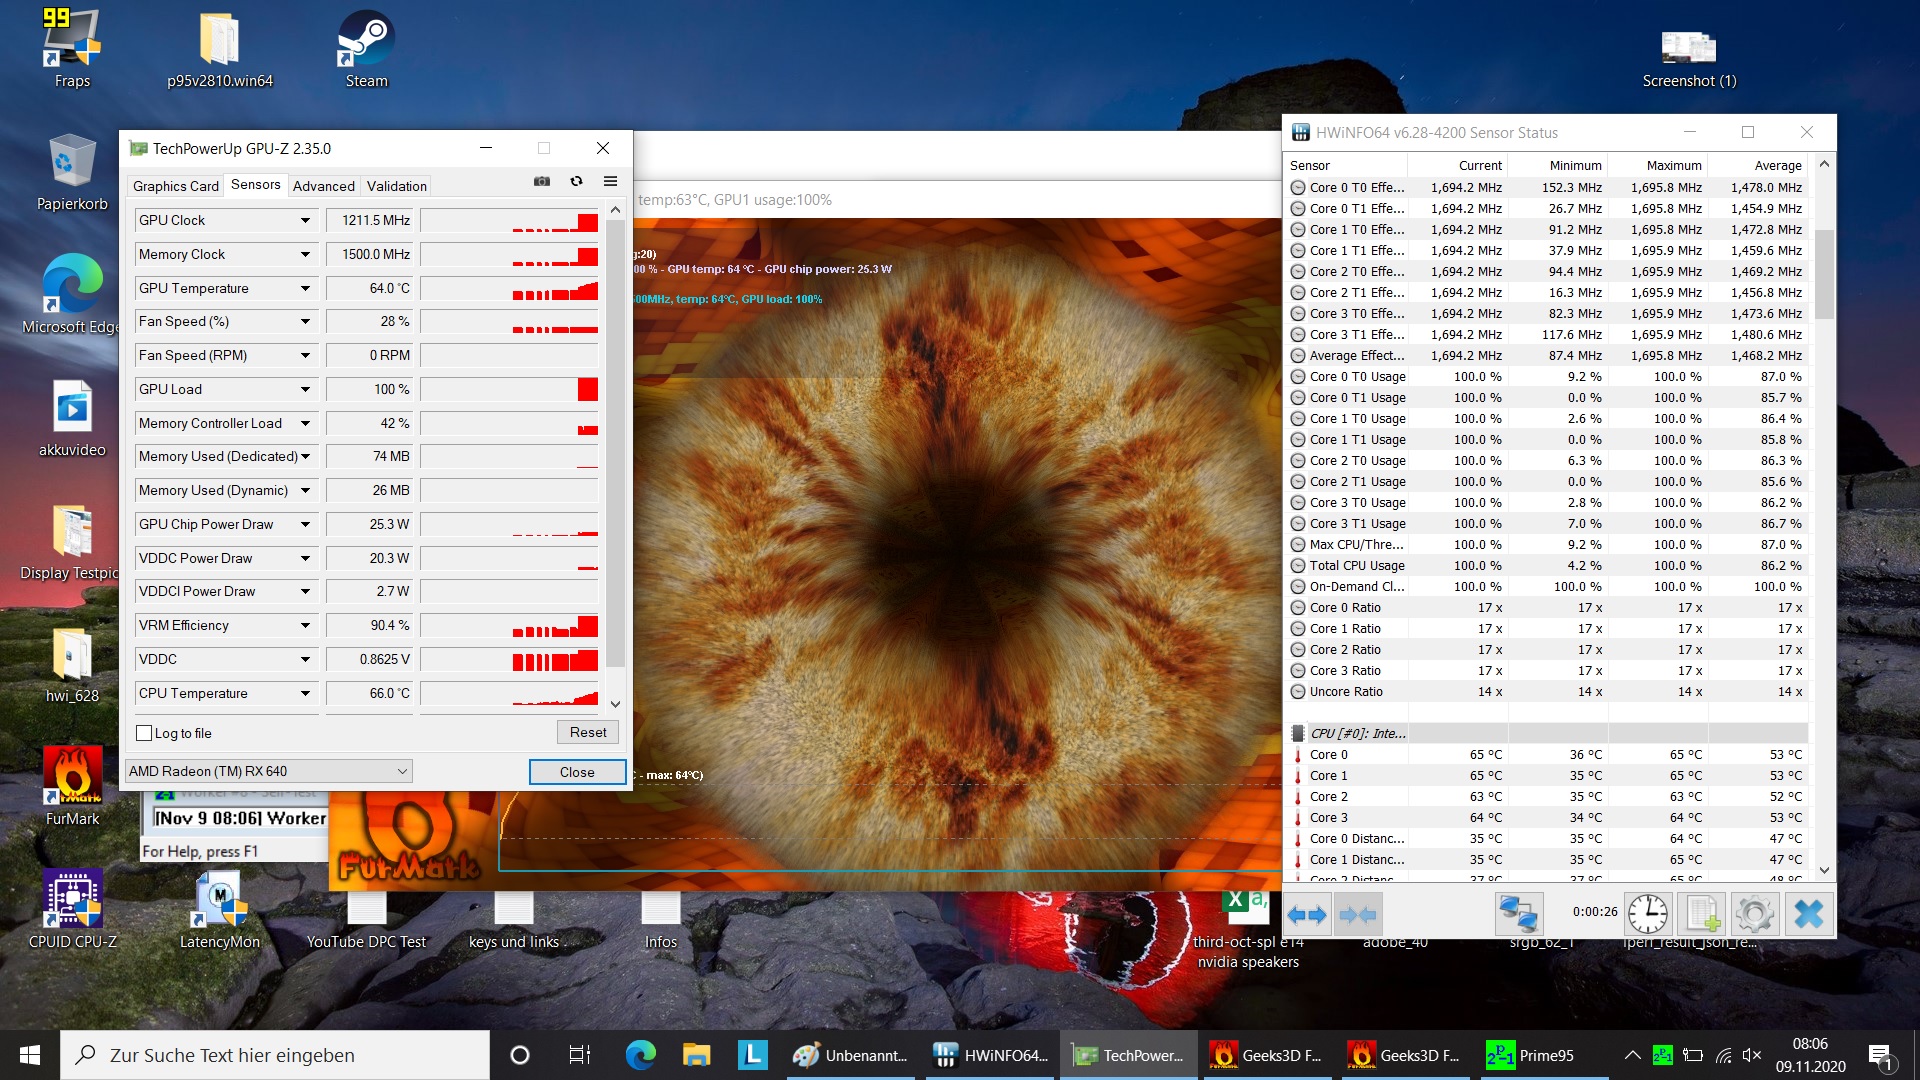Click the blue X in HWiNFO toolbar

(x=1808, y=914)
